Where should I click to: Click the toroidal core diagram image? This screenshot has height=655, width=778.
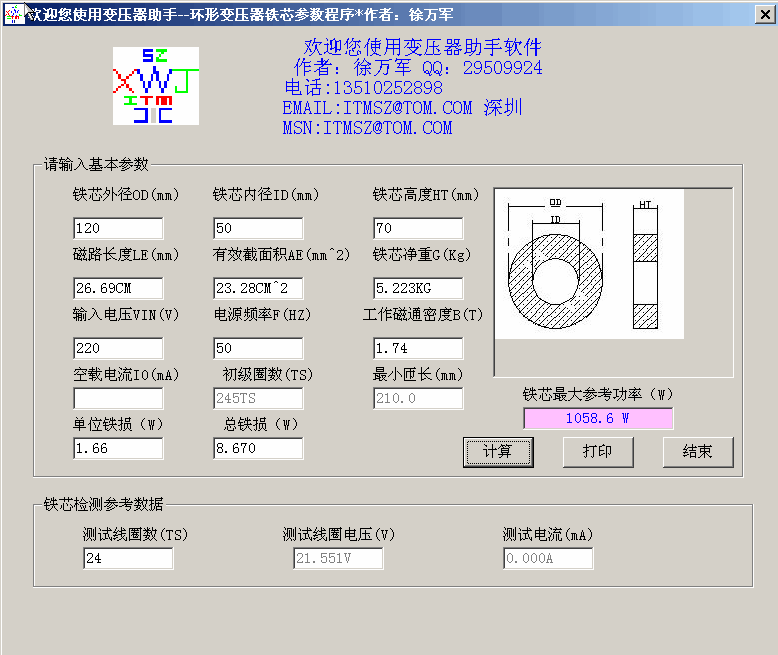[589, 264]
